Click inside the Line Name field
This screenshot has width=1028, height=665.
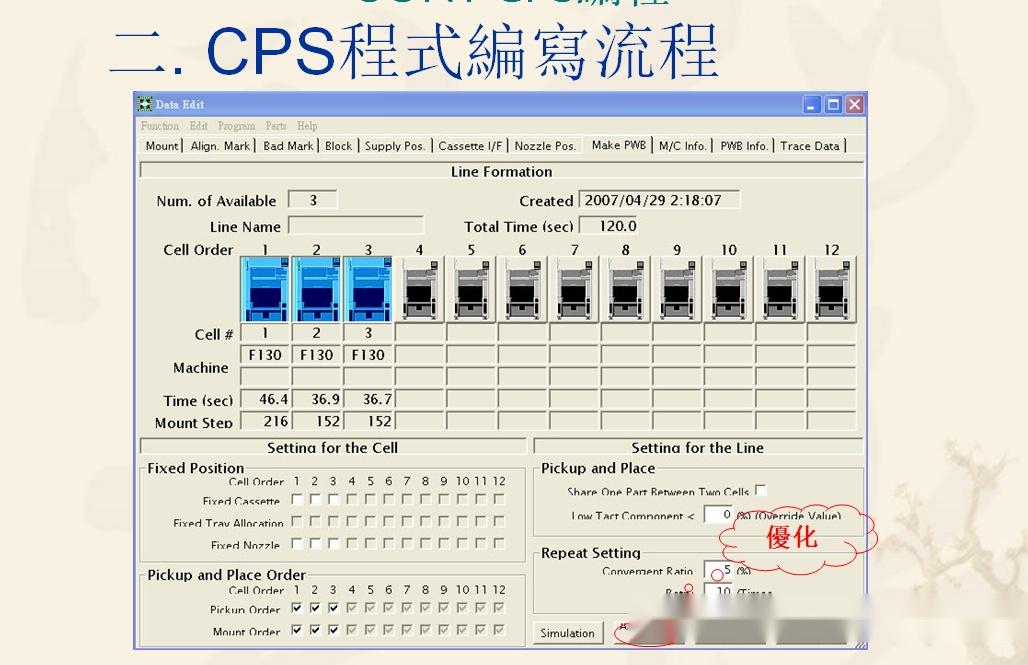coord(357,226)
